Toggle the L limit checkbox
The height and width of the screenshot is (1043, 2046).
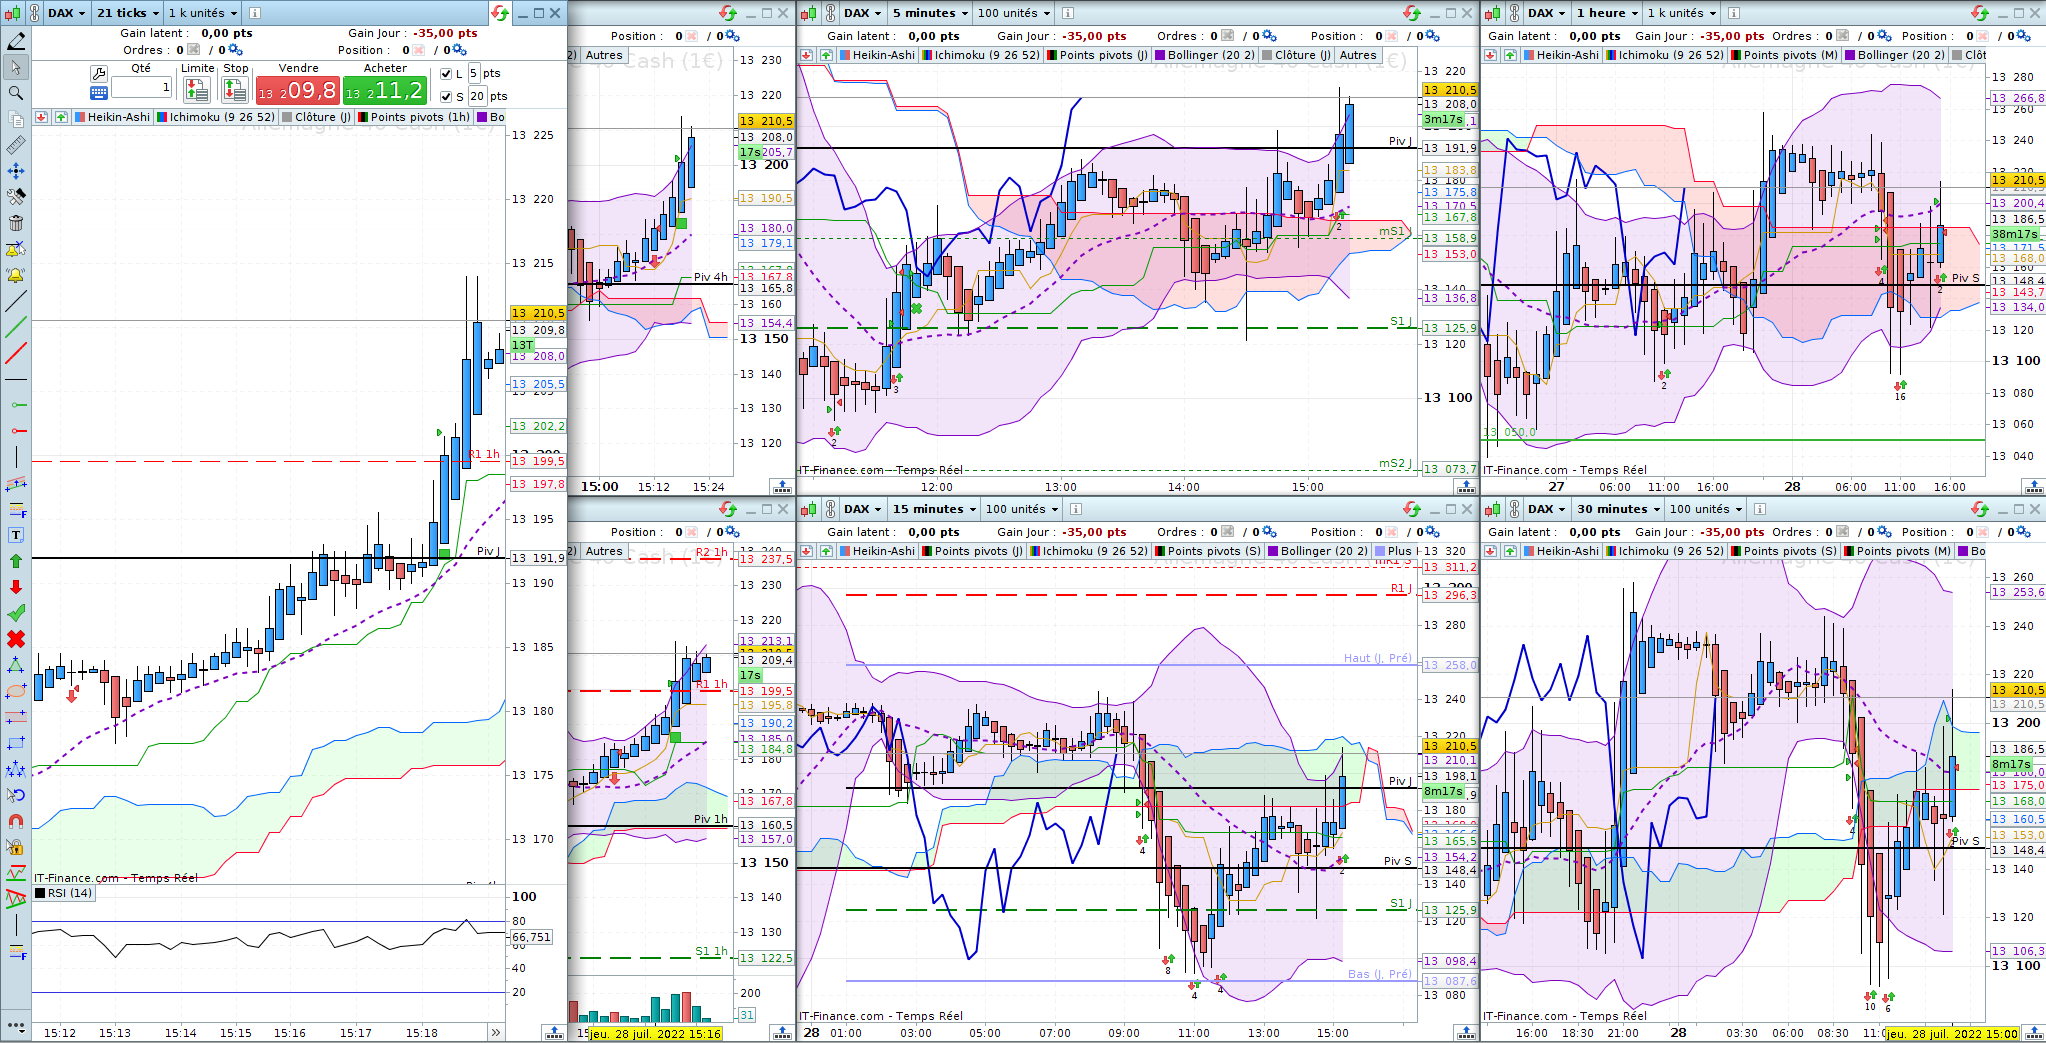[x=446, y=74]
